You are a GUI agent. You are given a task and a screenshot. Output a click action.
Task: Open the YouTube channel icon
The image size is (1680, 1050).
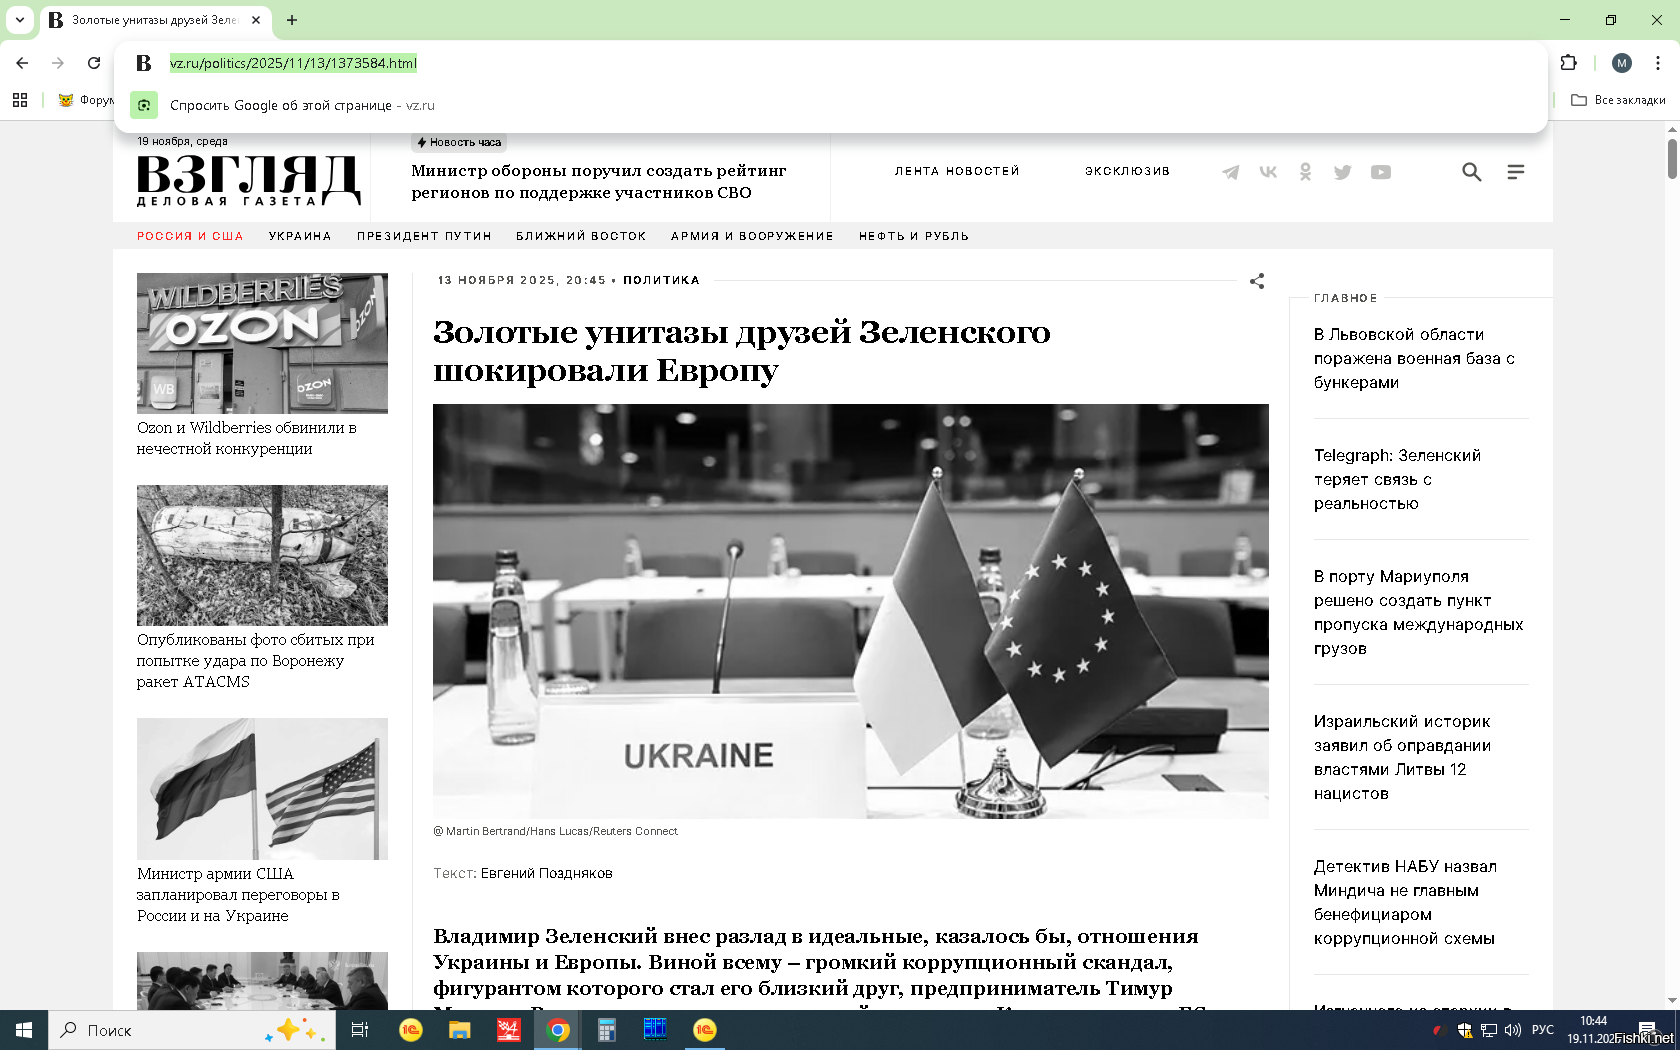point(1381,172)
